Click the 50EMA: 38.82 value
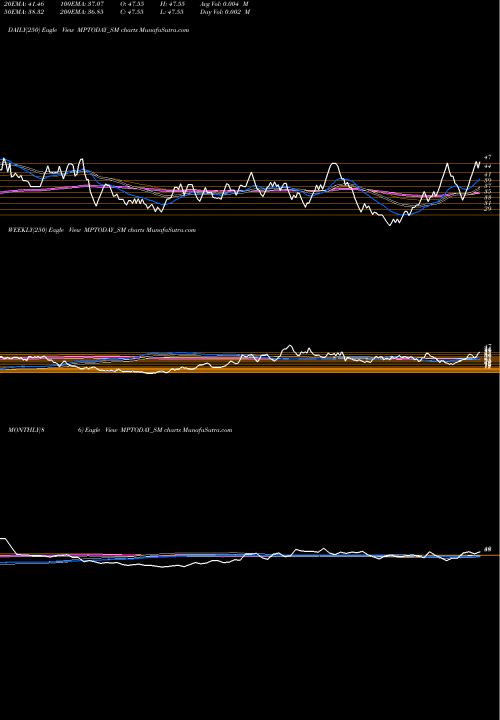The width and height of the screenshot is (500, 720). pyautogui.click(x=23, y=12)
